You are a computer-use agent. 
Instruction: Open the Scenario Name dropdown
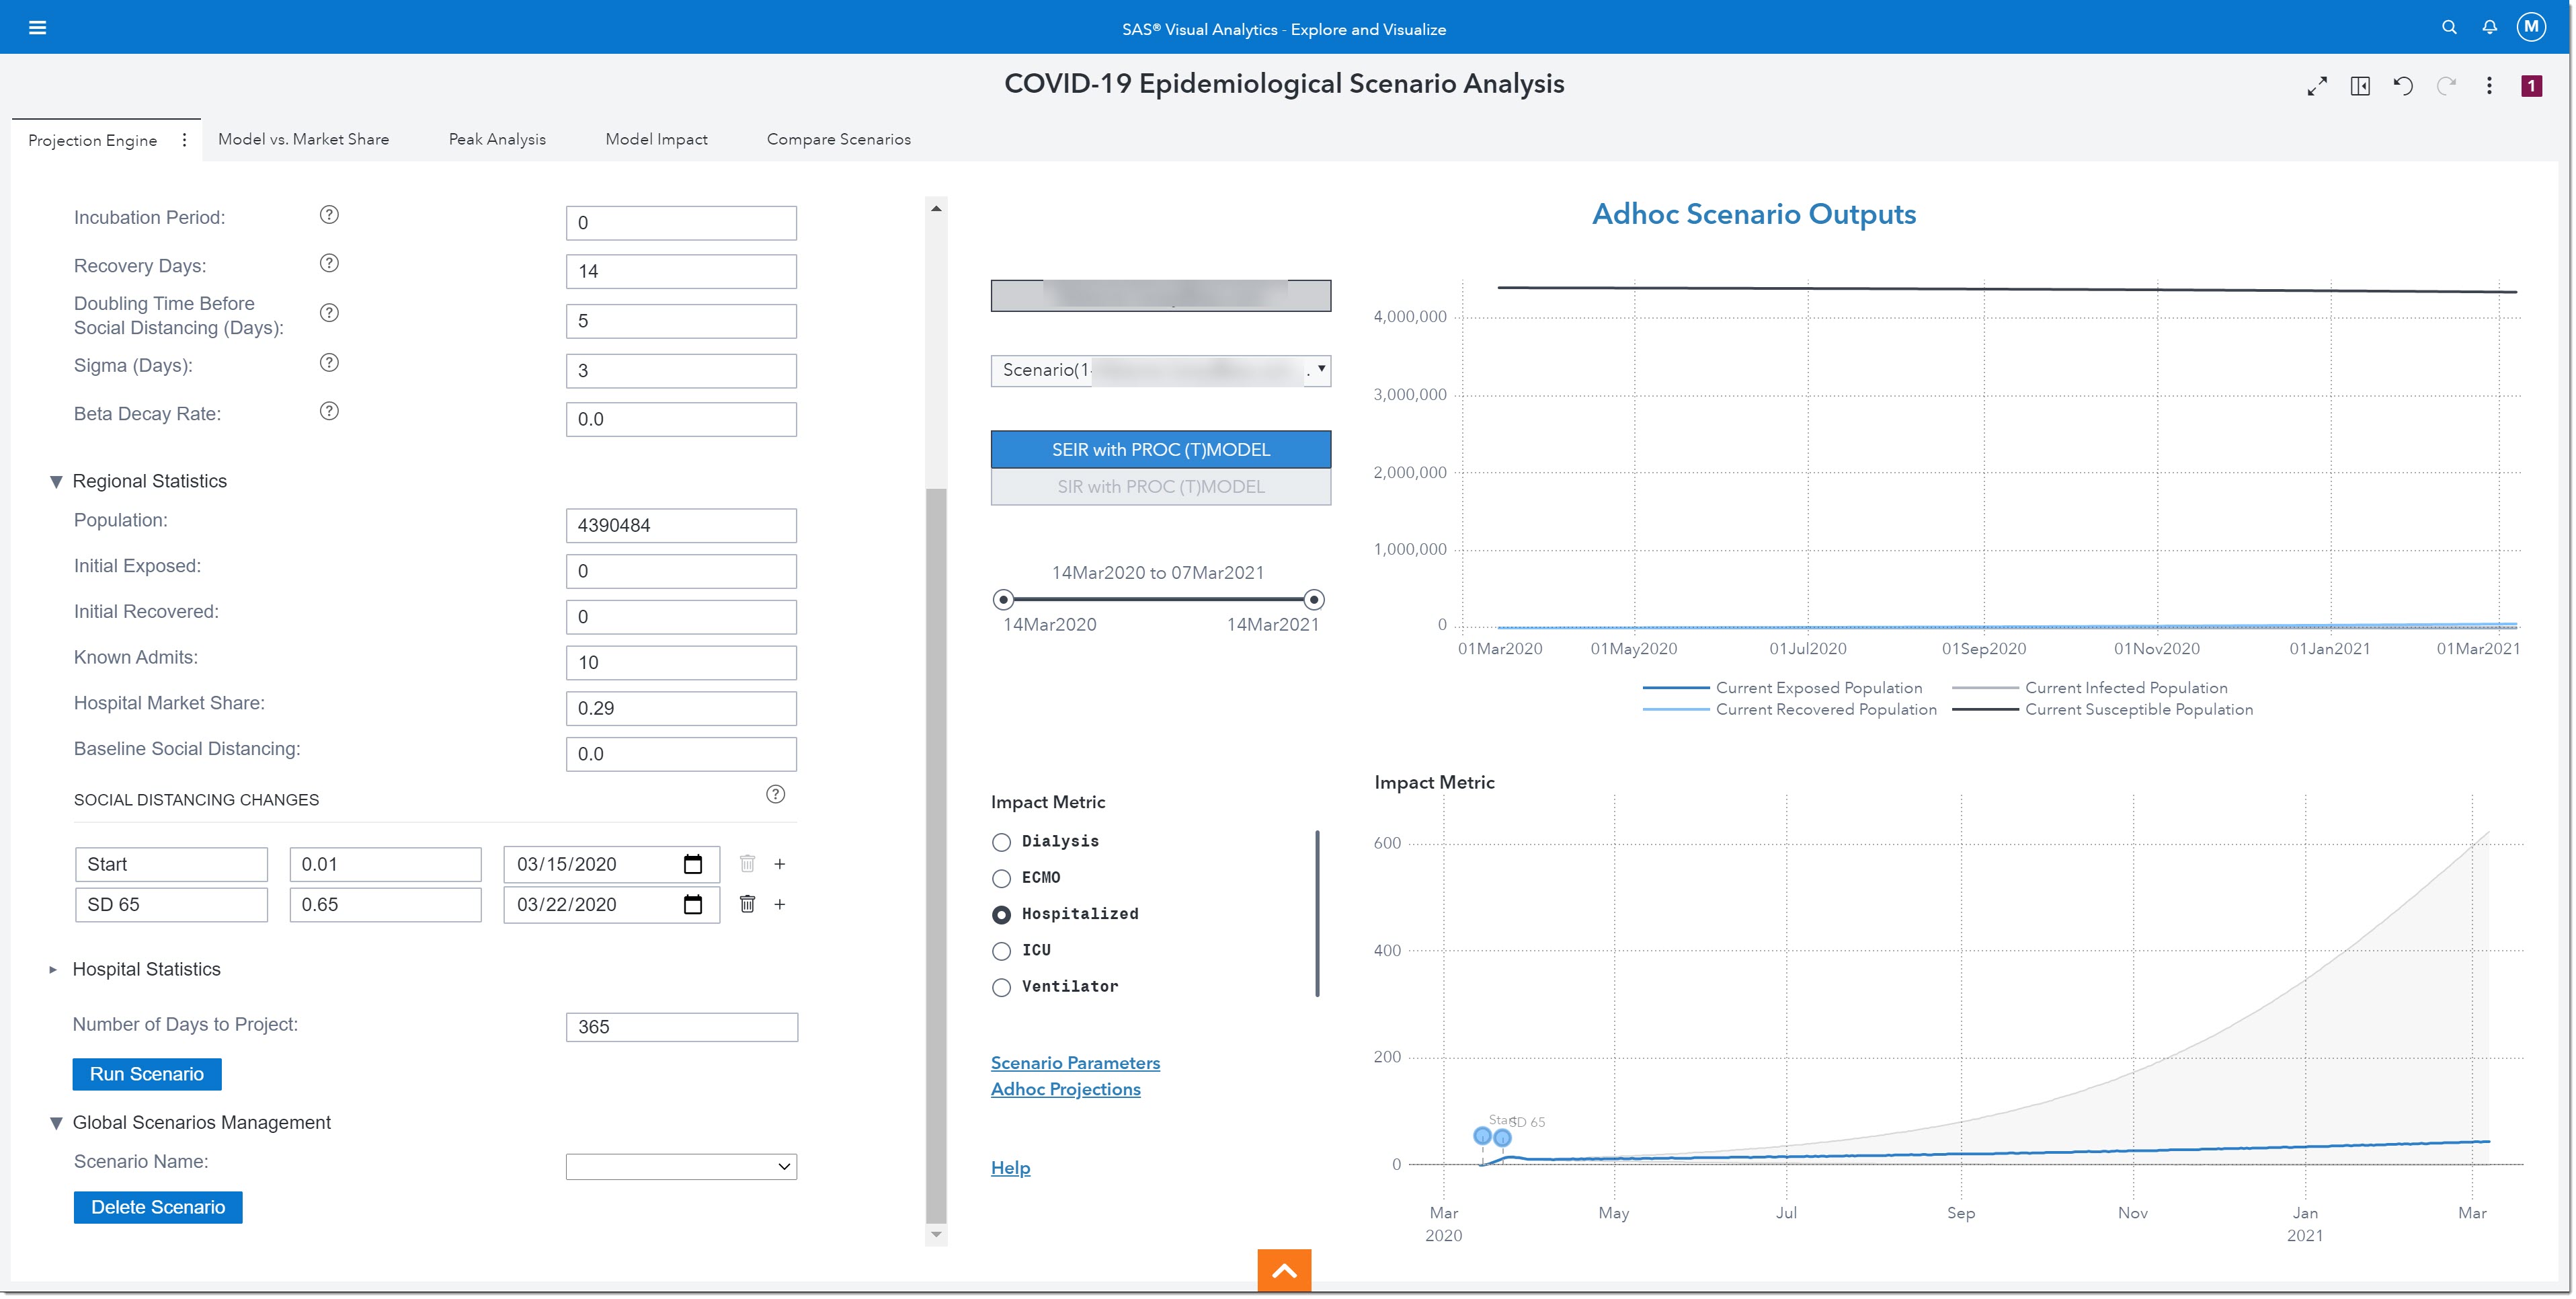[x=681, y=1166]
